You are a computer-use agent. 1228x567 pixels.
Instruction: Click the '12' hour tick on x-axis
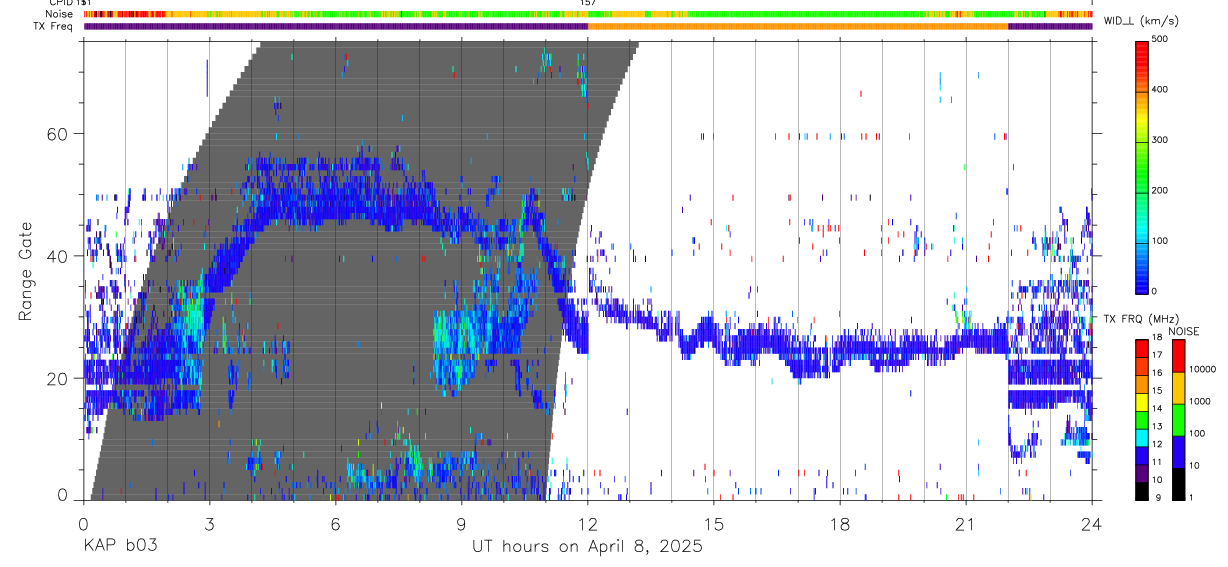[x=588, y=524]
